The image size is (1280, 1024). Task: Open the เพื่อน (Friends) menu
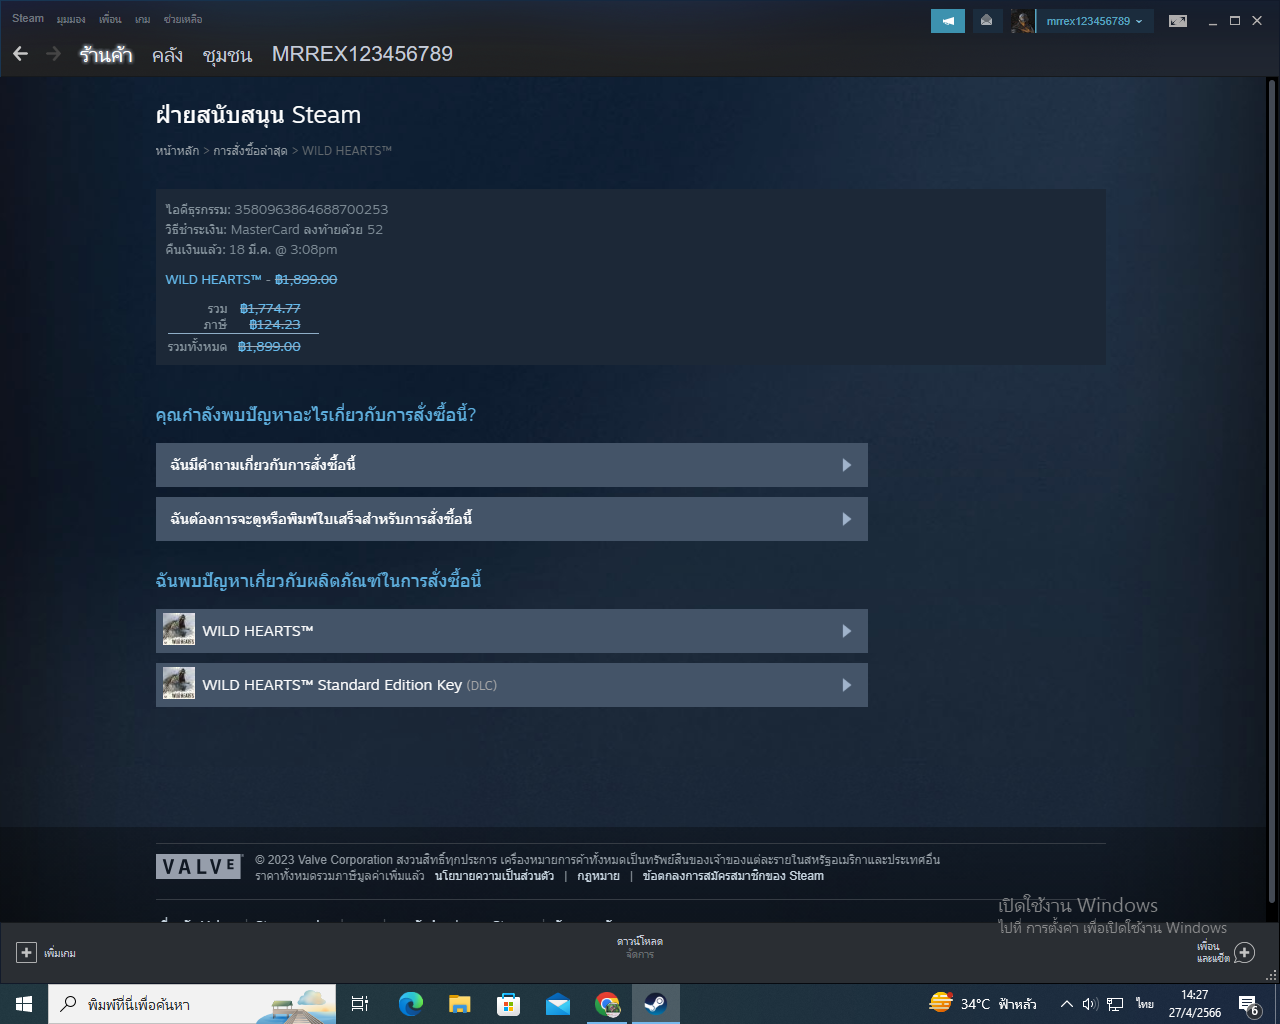click(x=110, y=19)
